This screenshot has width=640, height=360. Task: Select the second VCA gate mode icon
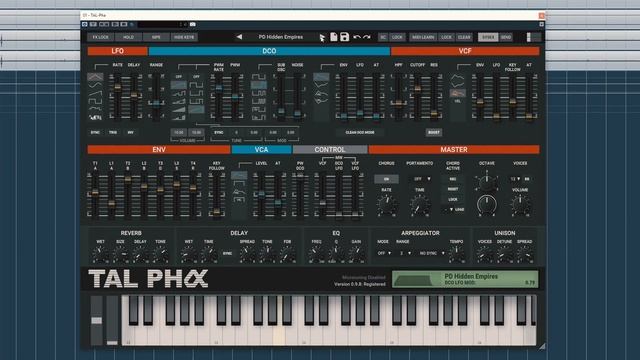pyautogui.click(x=239, y=184)
